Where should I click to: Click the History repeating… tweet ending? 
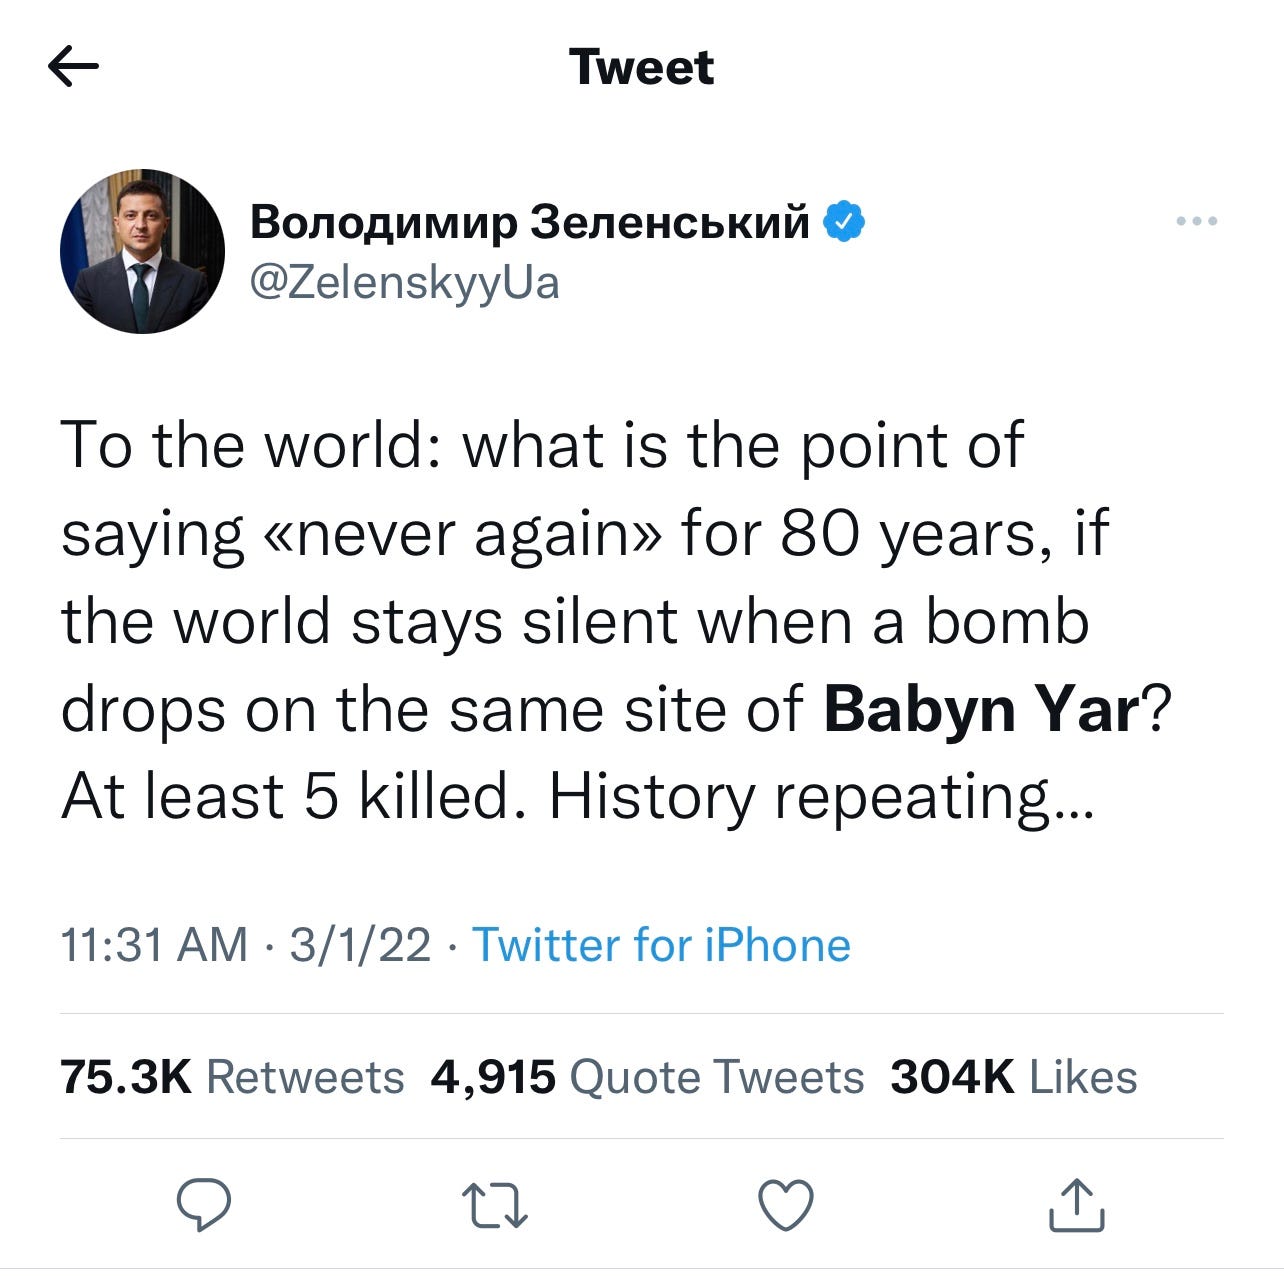tap(821, 797)
